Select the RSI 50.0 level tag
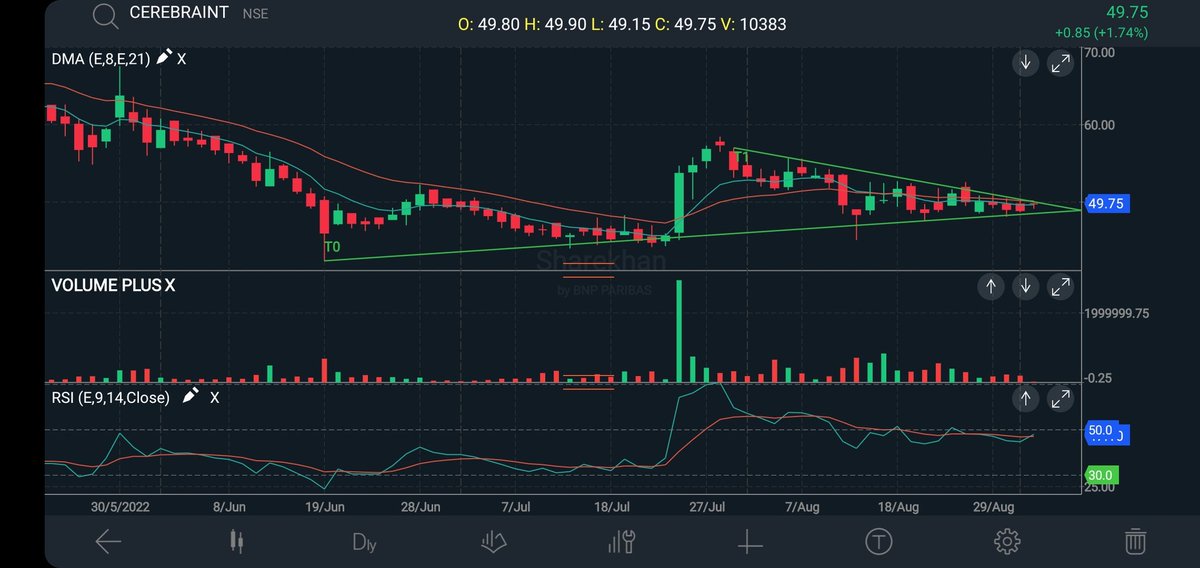 1099,430
